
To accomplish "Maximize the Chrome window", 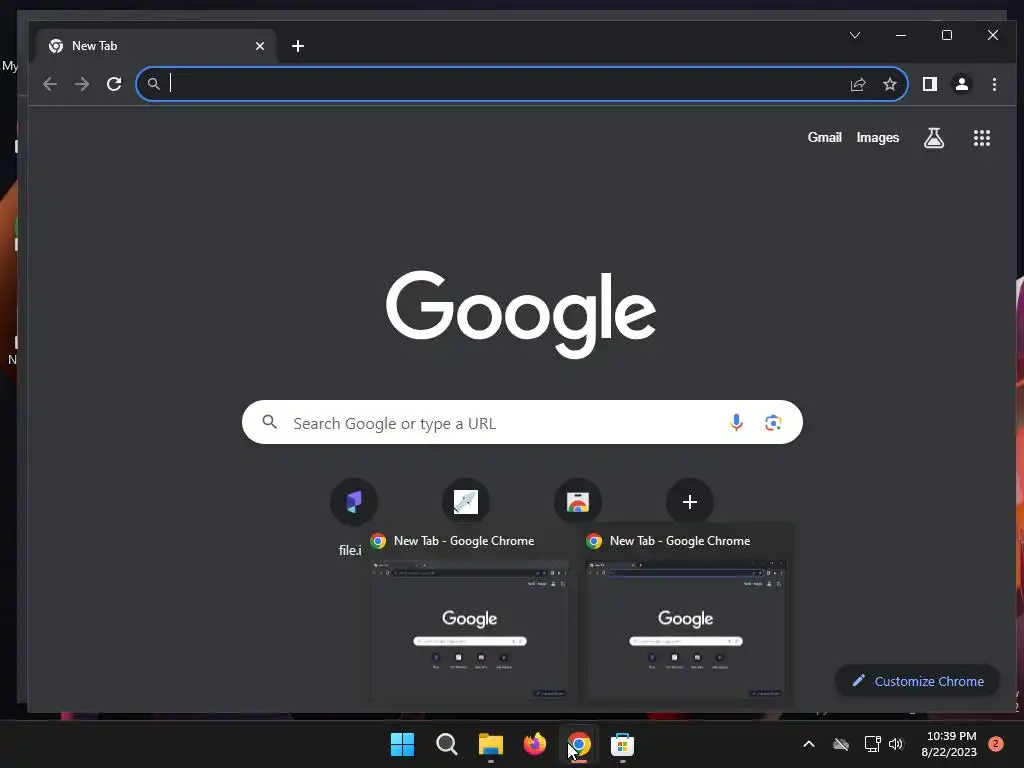I will tap(947, 35).
